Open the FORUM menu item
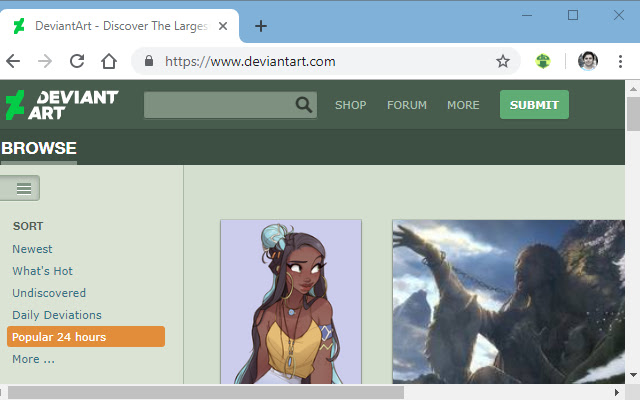The image size is (640, 400). [407, 105]
